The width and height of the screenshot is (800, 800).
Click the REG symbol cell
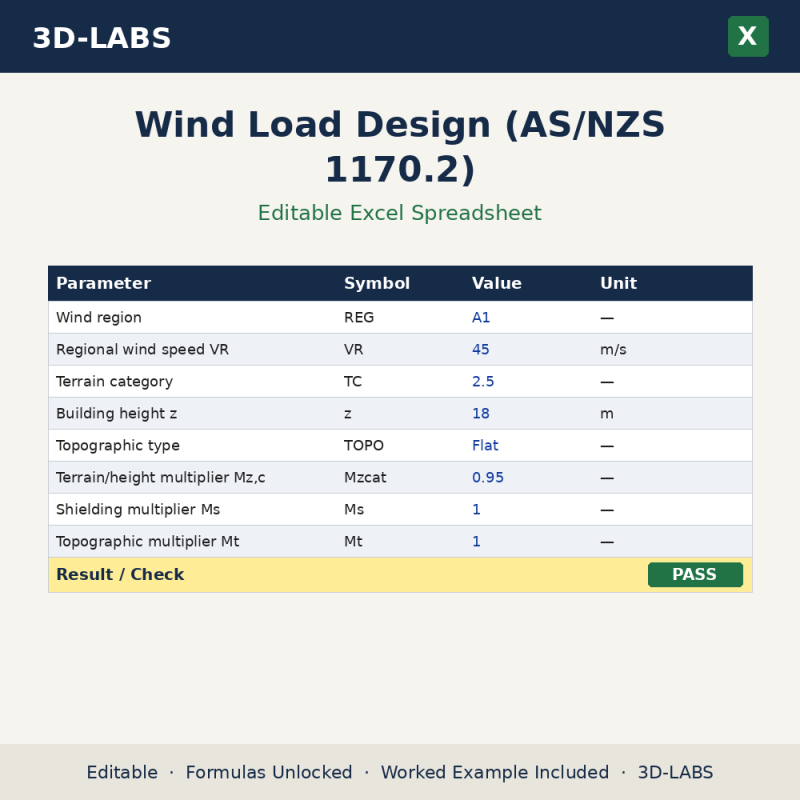[x=359, y=317]
